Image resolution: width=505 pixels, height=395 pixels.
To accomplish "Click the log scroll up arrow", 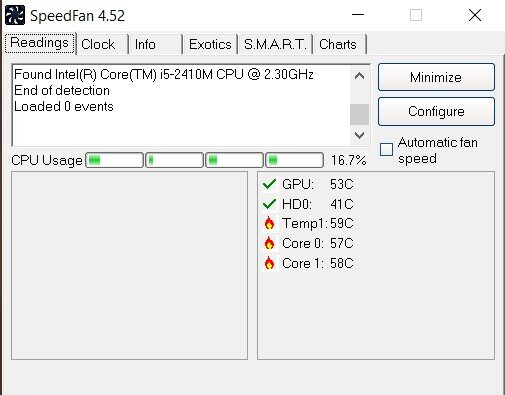I will pos(359,76).
